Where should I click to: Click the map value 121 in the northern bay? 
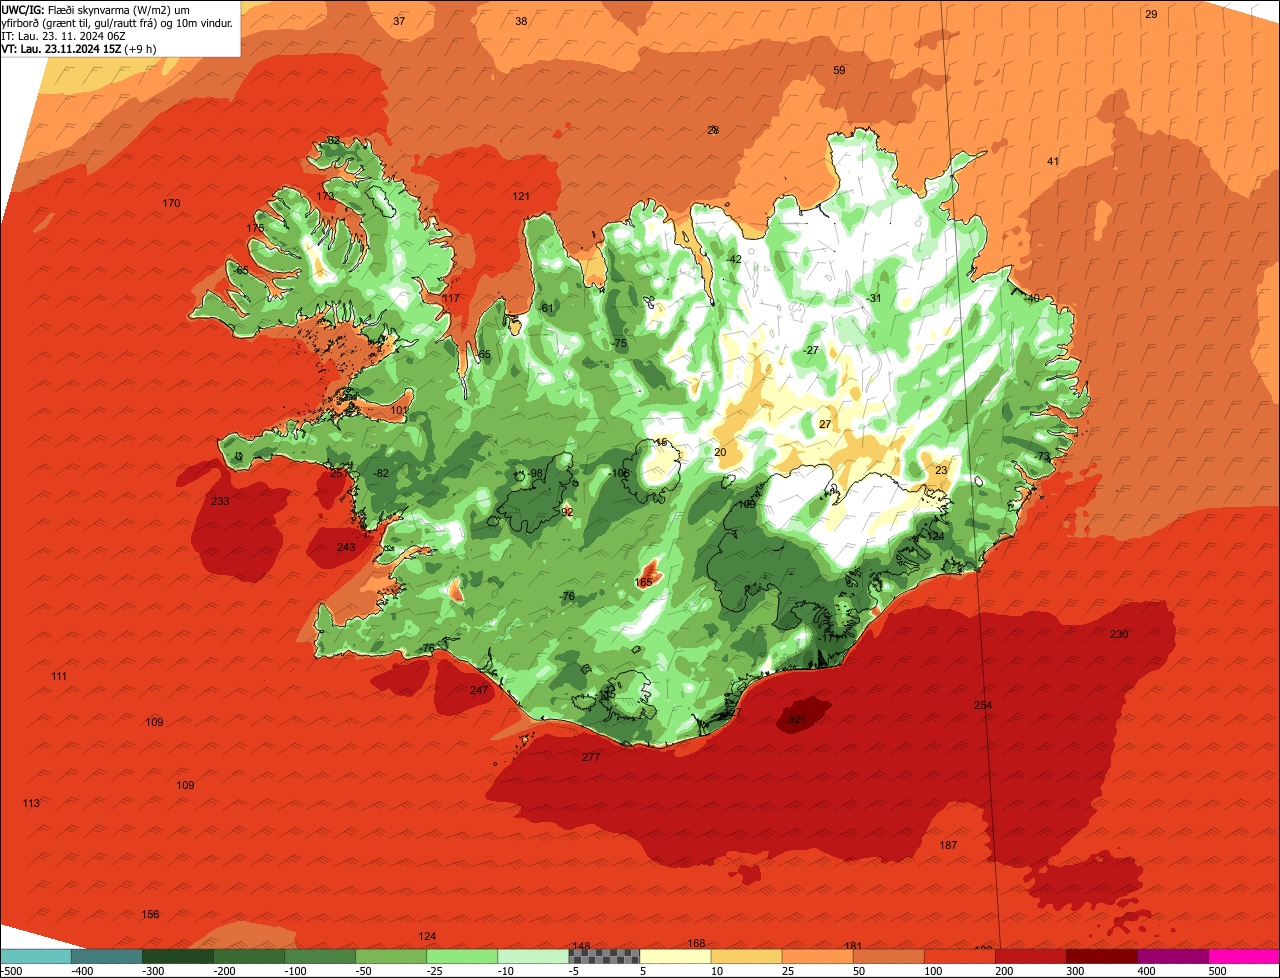tap(521, 196)
